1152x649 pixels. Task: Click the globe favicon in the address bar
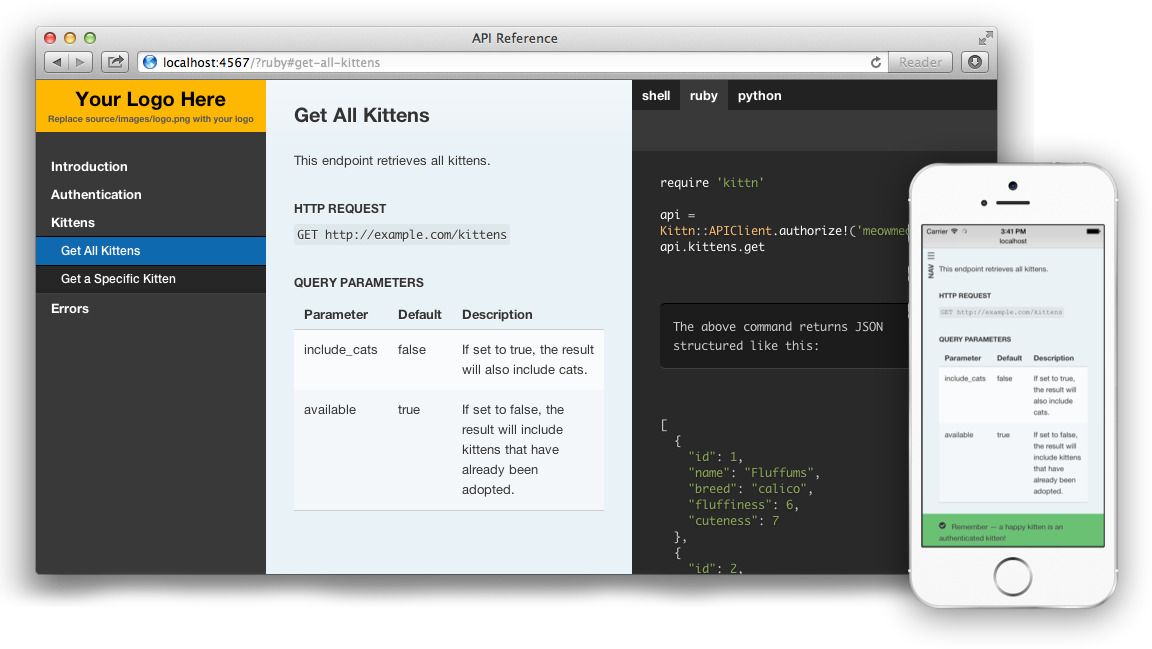148,61
